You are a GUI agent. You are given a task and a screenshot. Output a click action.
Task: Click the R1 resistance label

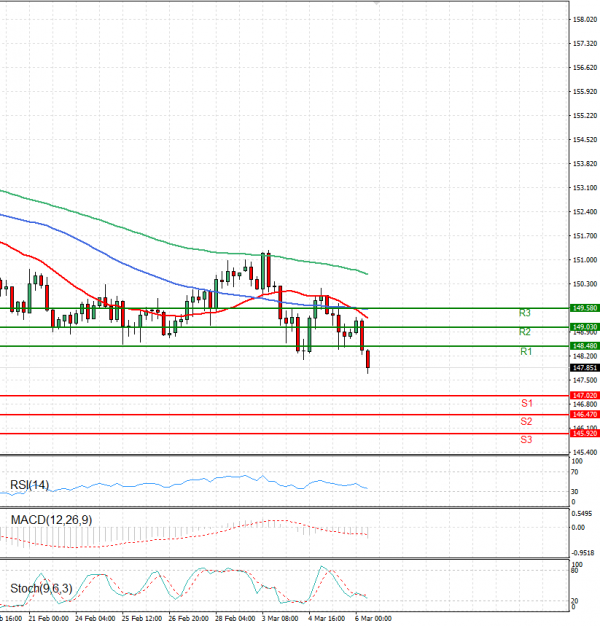(x=526, y=351)
